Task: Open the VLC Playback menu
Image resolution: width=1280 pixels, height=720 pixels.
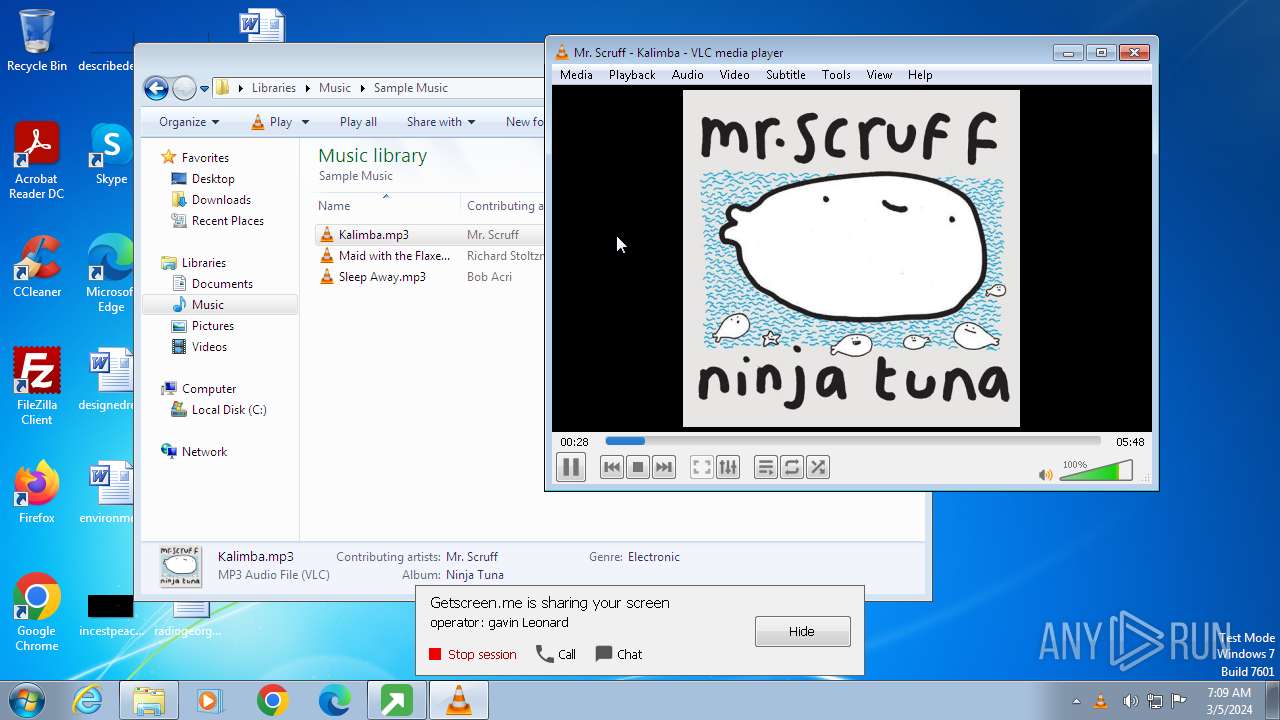Action: pos(632,75)
